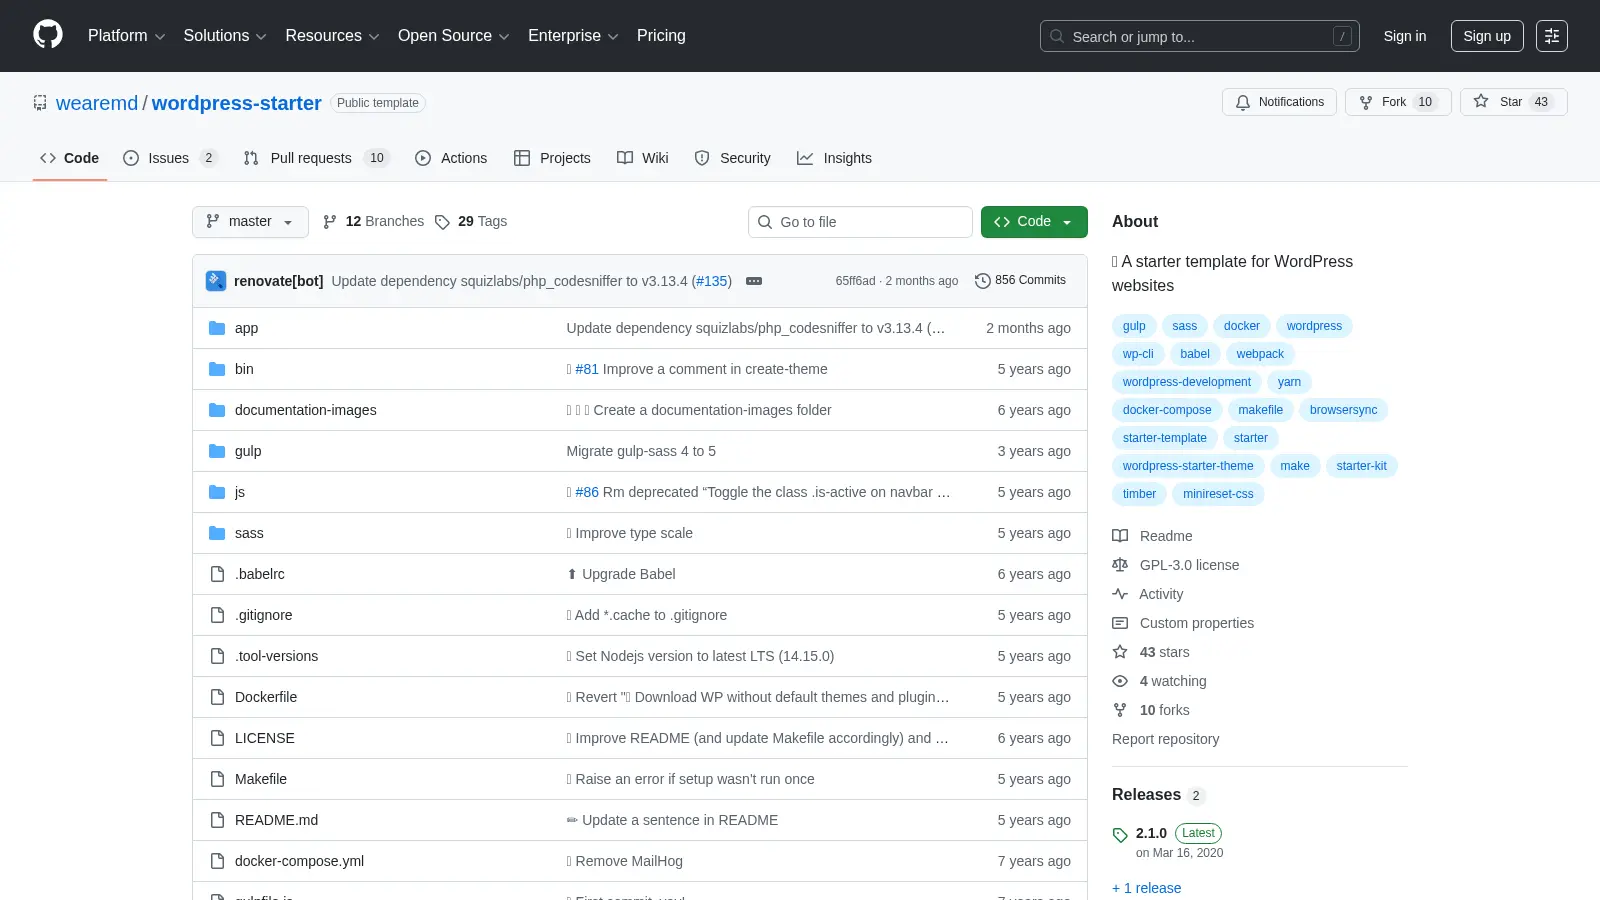Open the Pricing page

661,36
